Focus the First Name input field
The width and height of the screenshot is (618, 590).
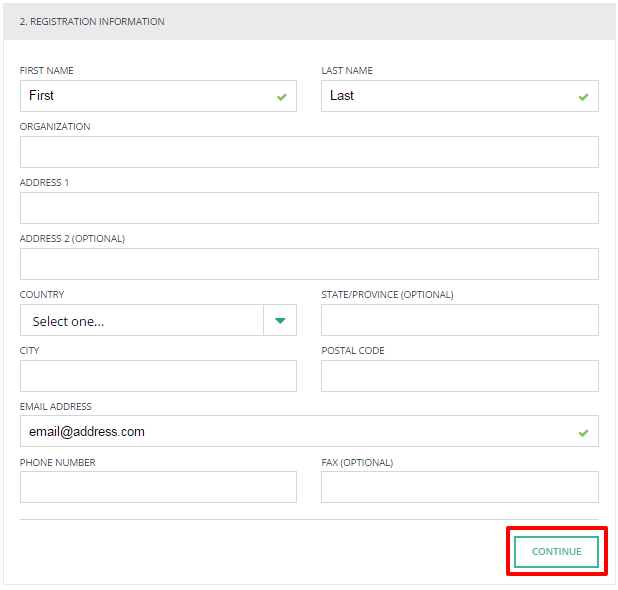[158, 96]
